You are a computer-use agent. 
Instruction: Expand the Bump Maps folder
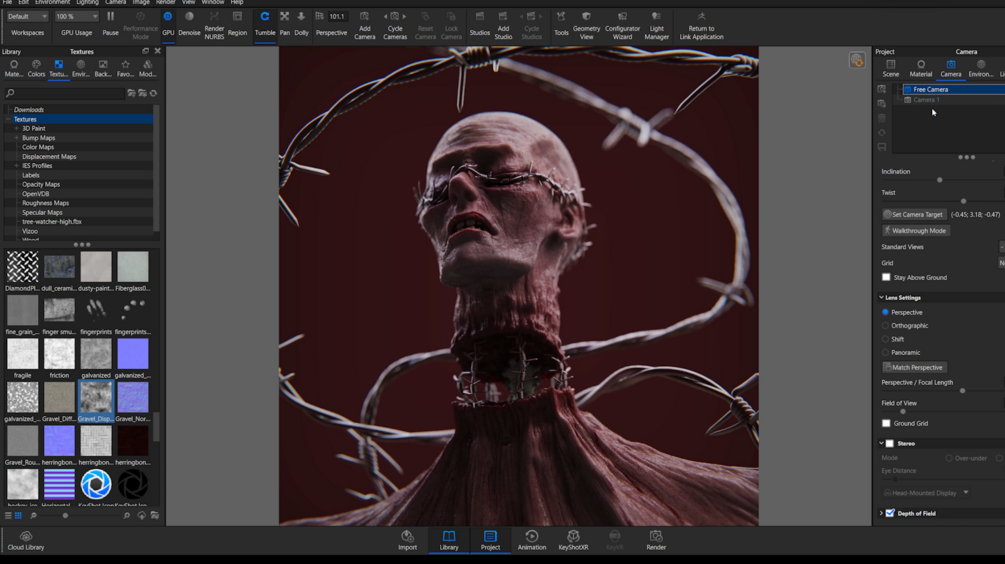pyautogui.click(x=17, y=138)
